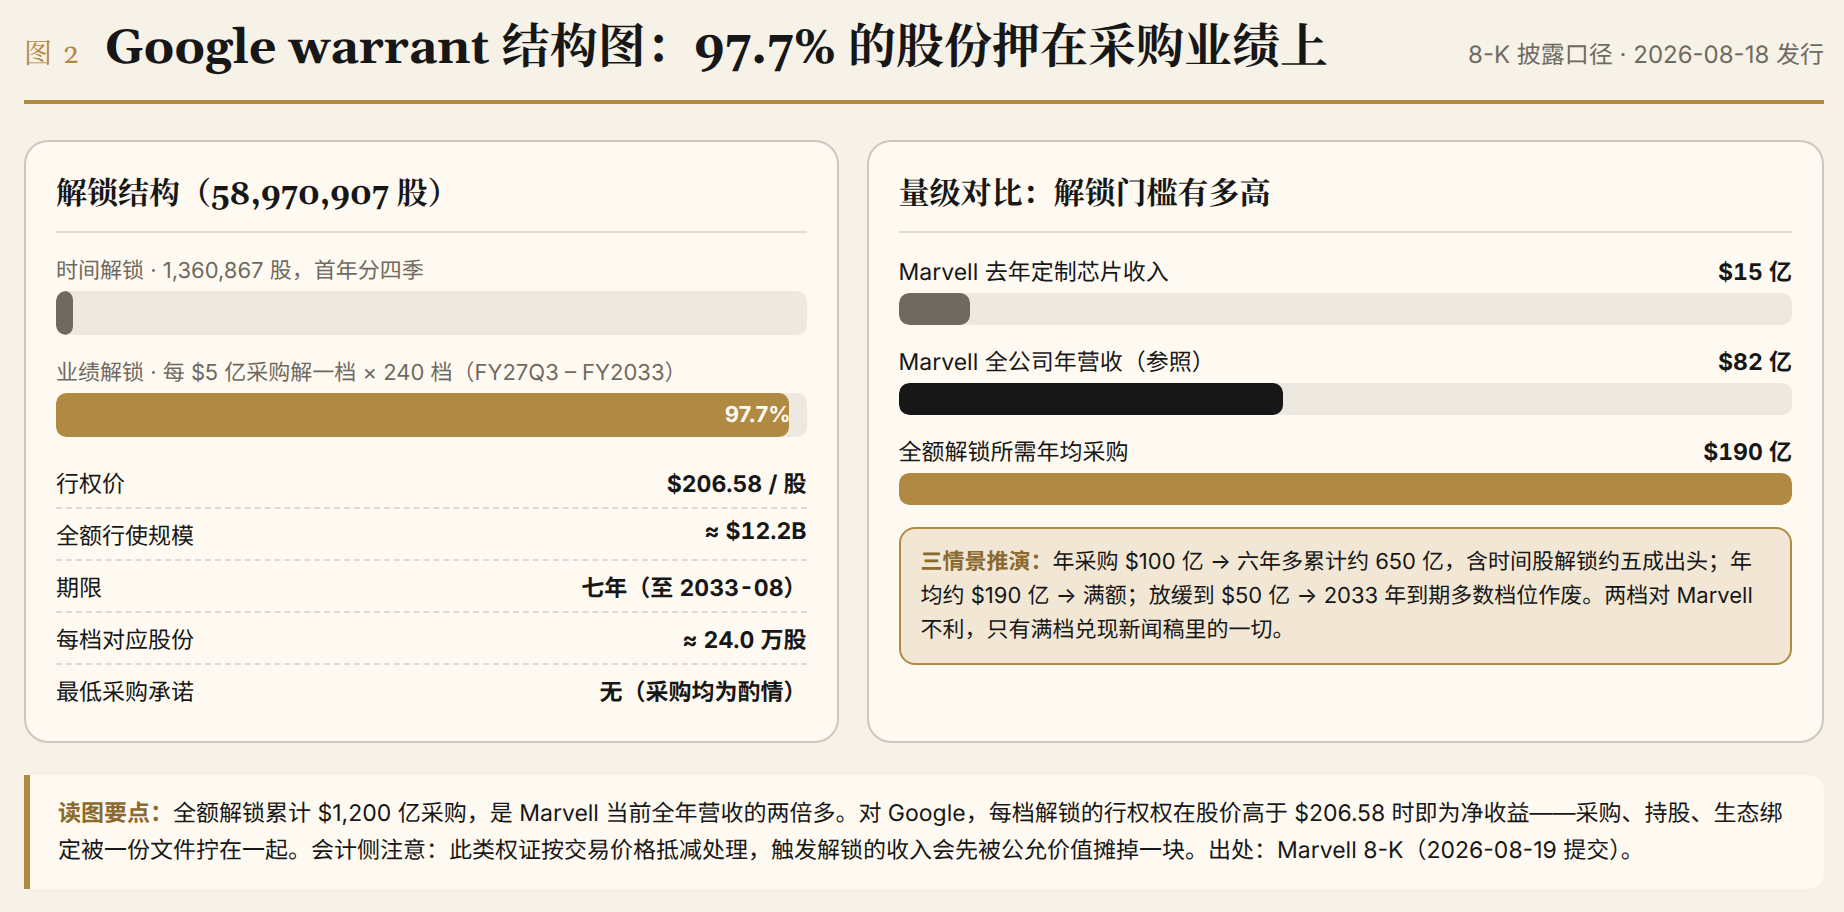The image size is (1844, 912).
Task: Click the time-unlock progress bar
Action: pyautogui.click(x=431, y=313)
